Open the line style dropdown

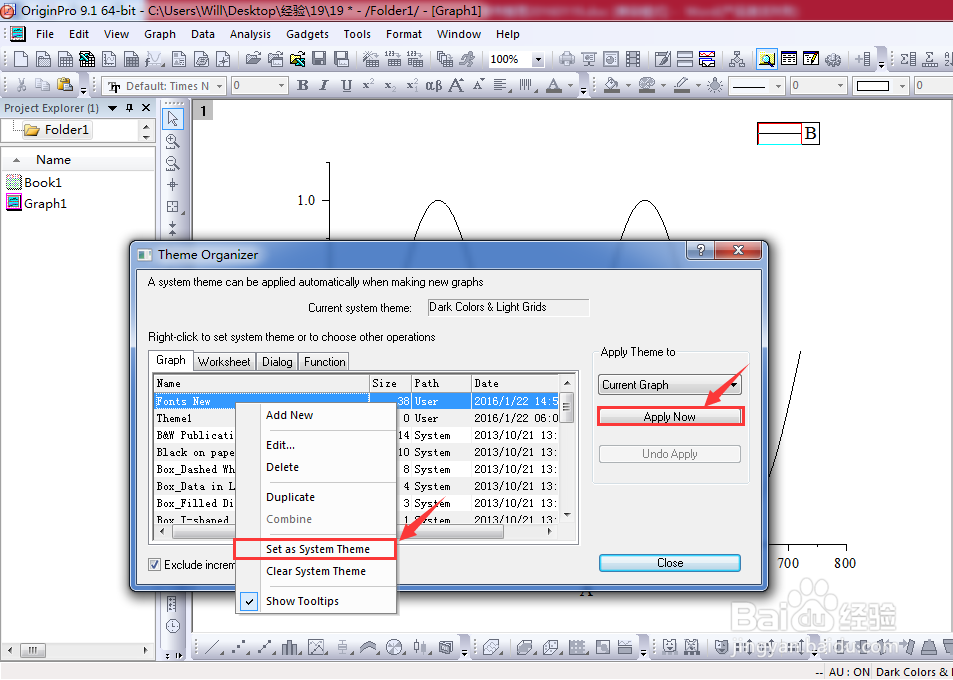pos(778,86)
